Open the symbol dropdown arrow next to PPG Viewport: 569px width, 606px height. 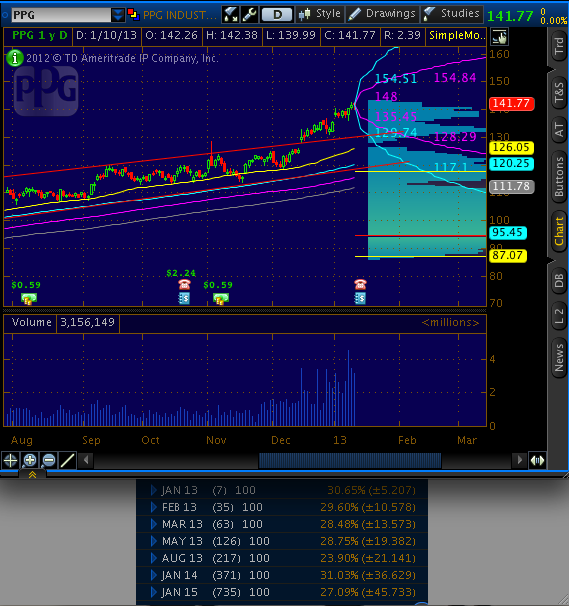pyautogui.click(x=118, y=15)
